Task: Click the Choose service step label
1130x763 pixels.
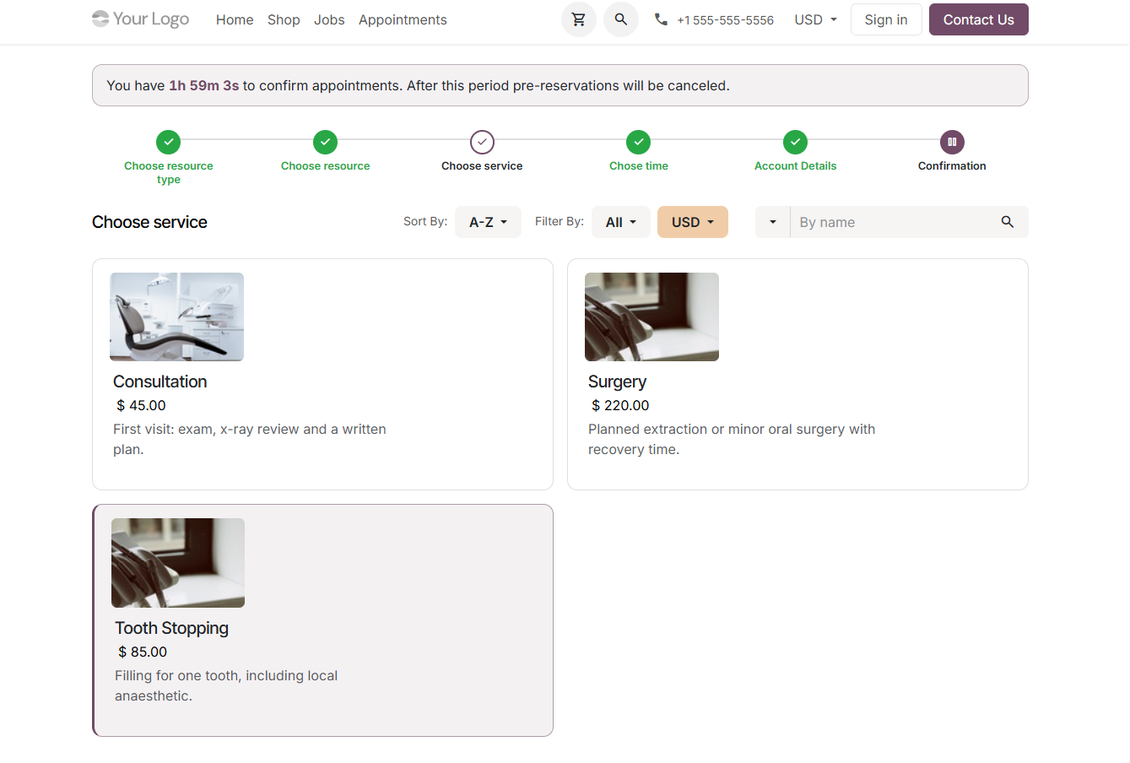Action: [x=482, y=166]
